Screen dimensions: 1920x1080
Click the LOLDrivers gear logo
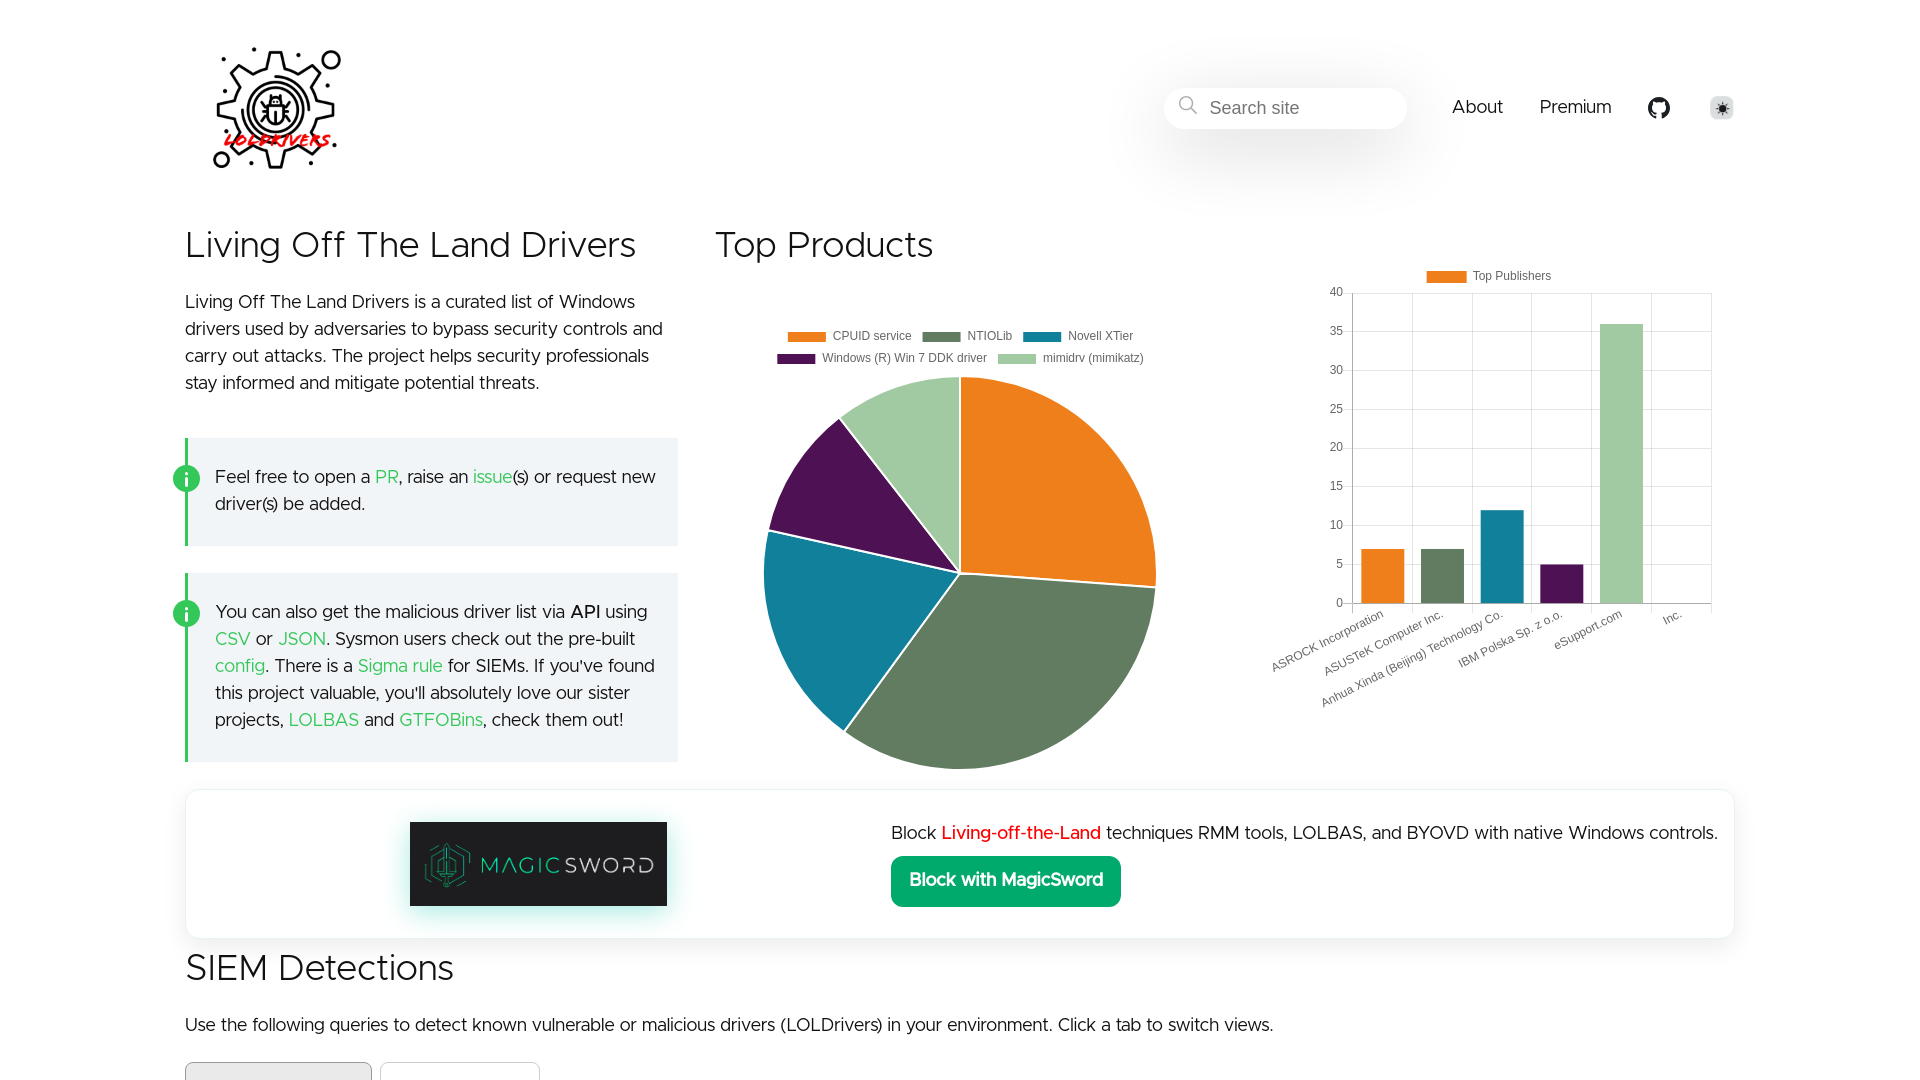point(277,108)
